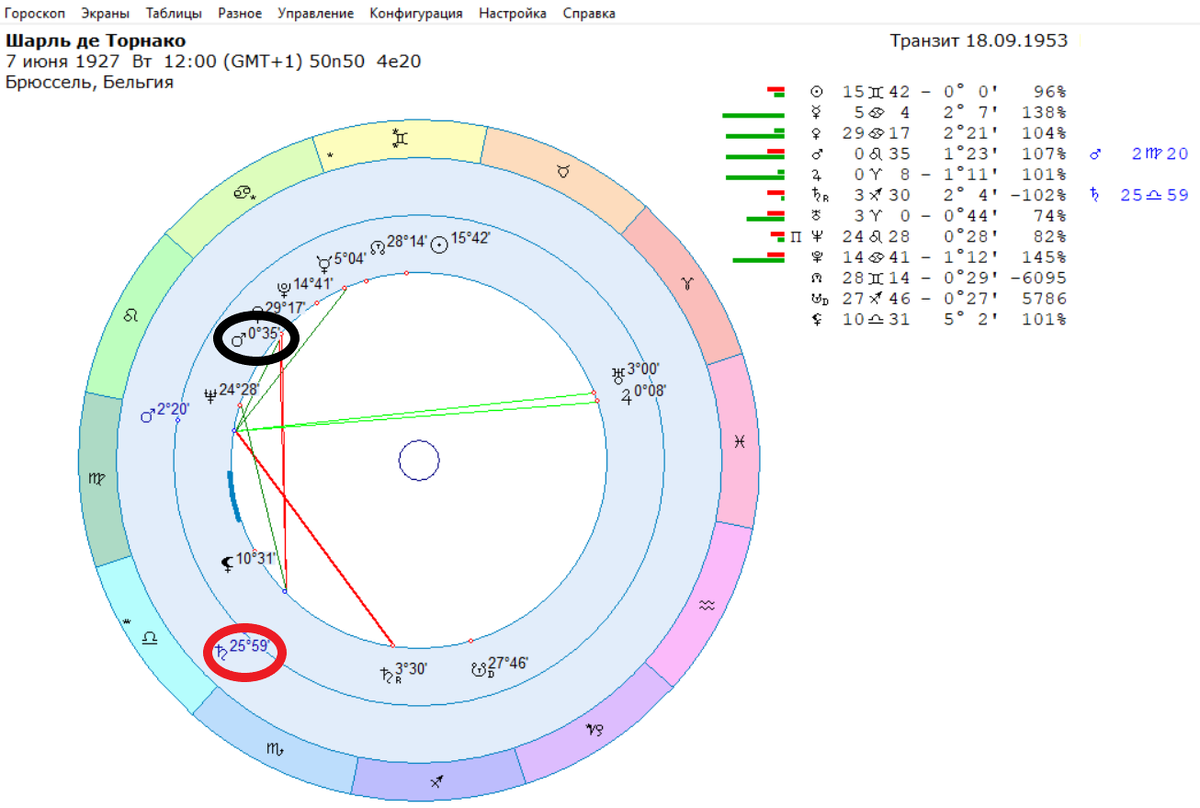Click the small circle at the chart center
This screenshot has height=808, width=1200.
(x=419, y=462)
